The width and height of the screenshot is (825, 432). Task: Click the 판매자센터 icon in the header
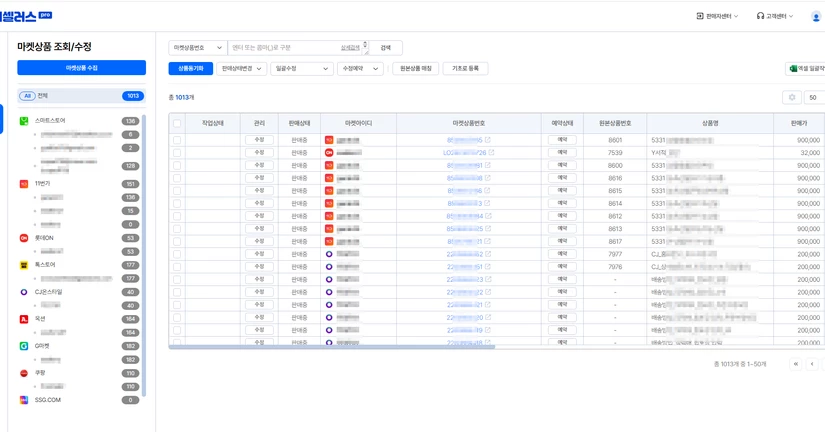tap(700, 16)
